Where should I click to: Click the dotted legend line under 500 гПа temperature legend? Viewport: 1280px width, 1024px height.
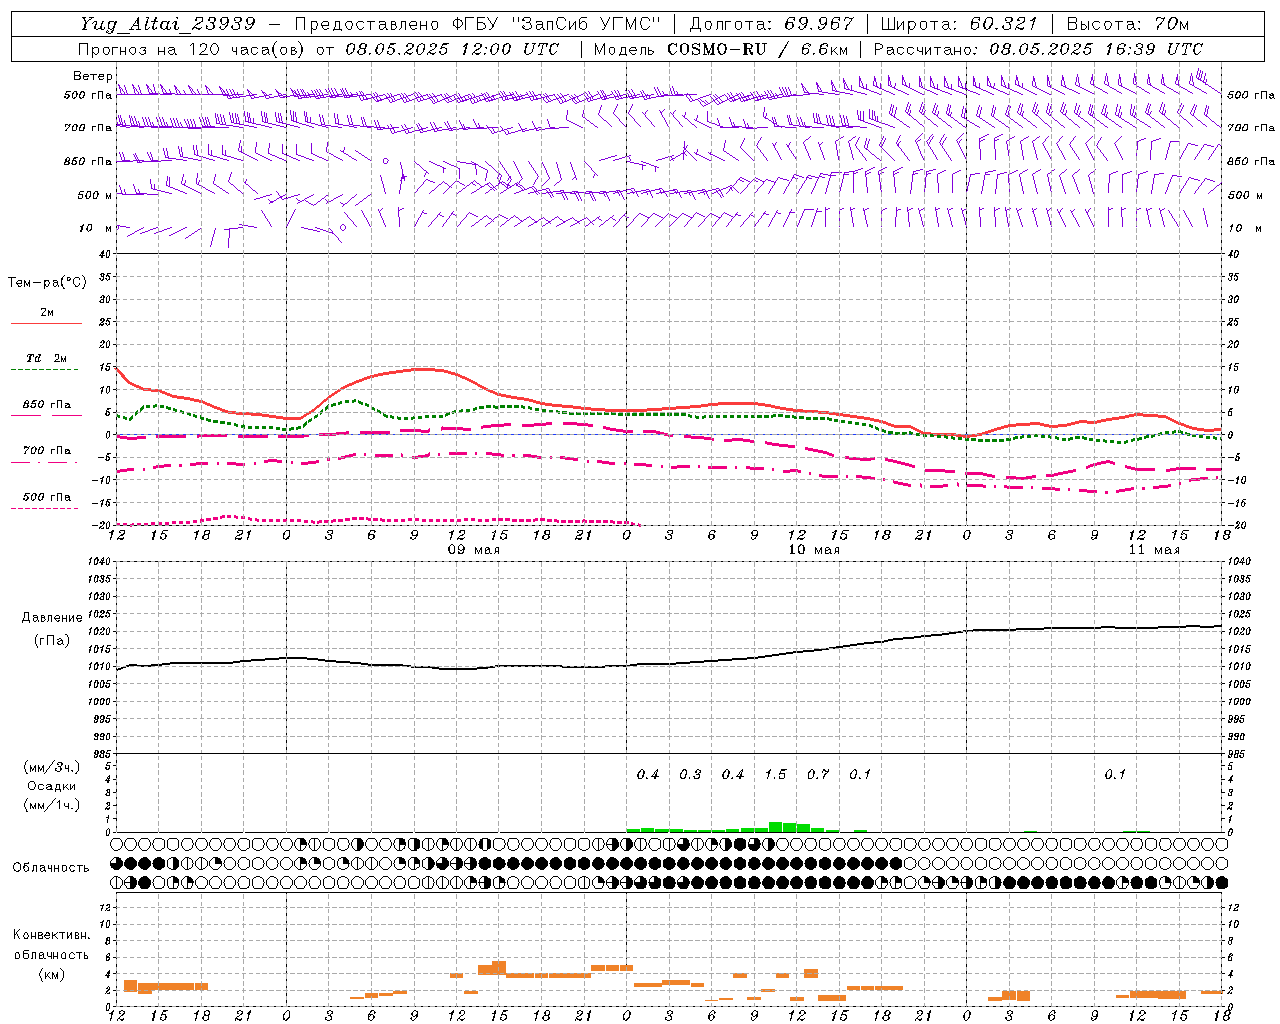(x=44, y=509)
